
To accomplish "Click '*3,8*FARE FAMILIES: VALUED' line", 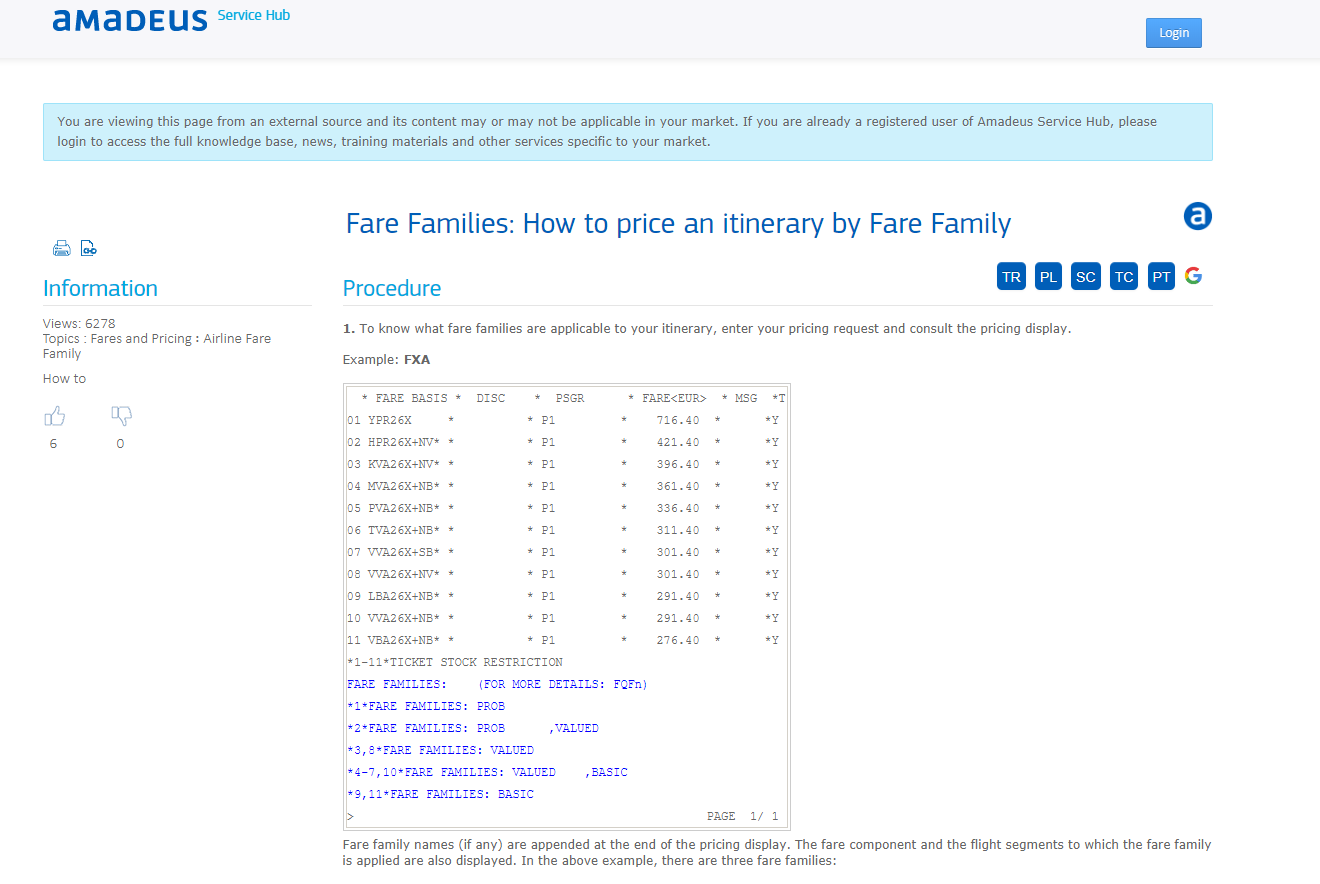I will pos(440,750).
